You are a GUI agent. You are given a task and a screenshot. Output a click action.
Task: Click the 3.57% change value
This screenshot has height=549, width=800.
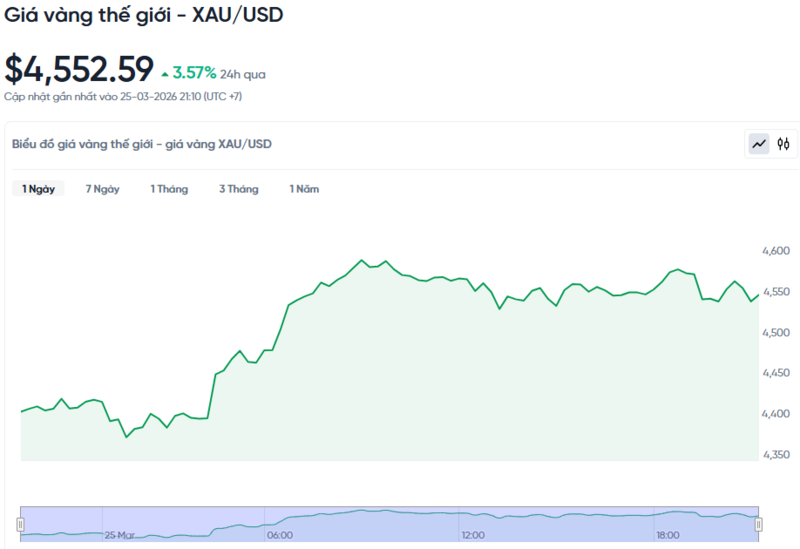coord(194,73)
